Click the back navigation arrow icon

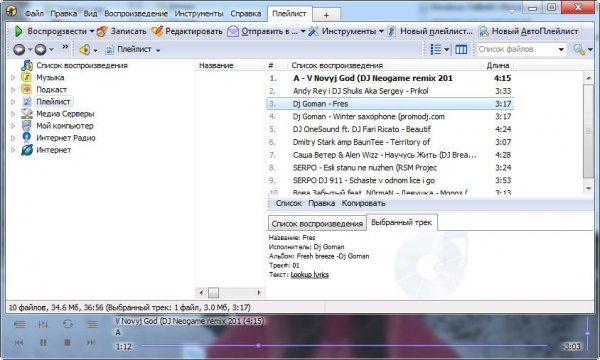(19, 49)
